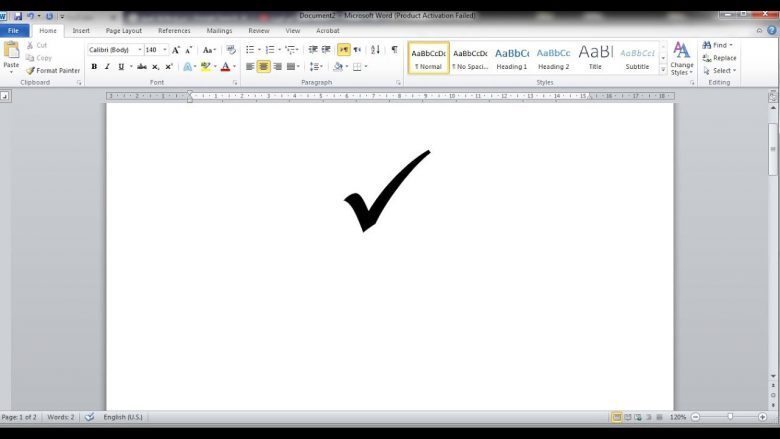
Task: Toggle Show/Hide paragraph marks
Action: pos(394,50)
